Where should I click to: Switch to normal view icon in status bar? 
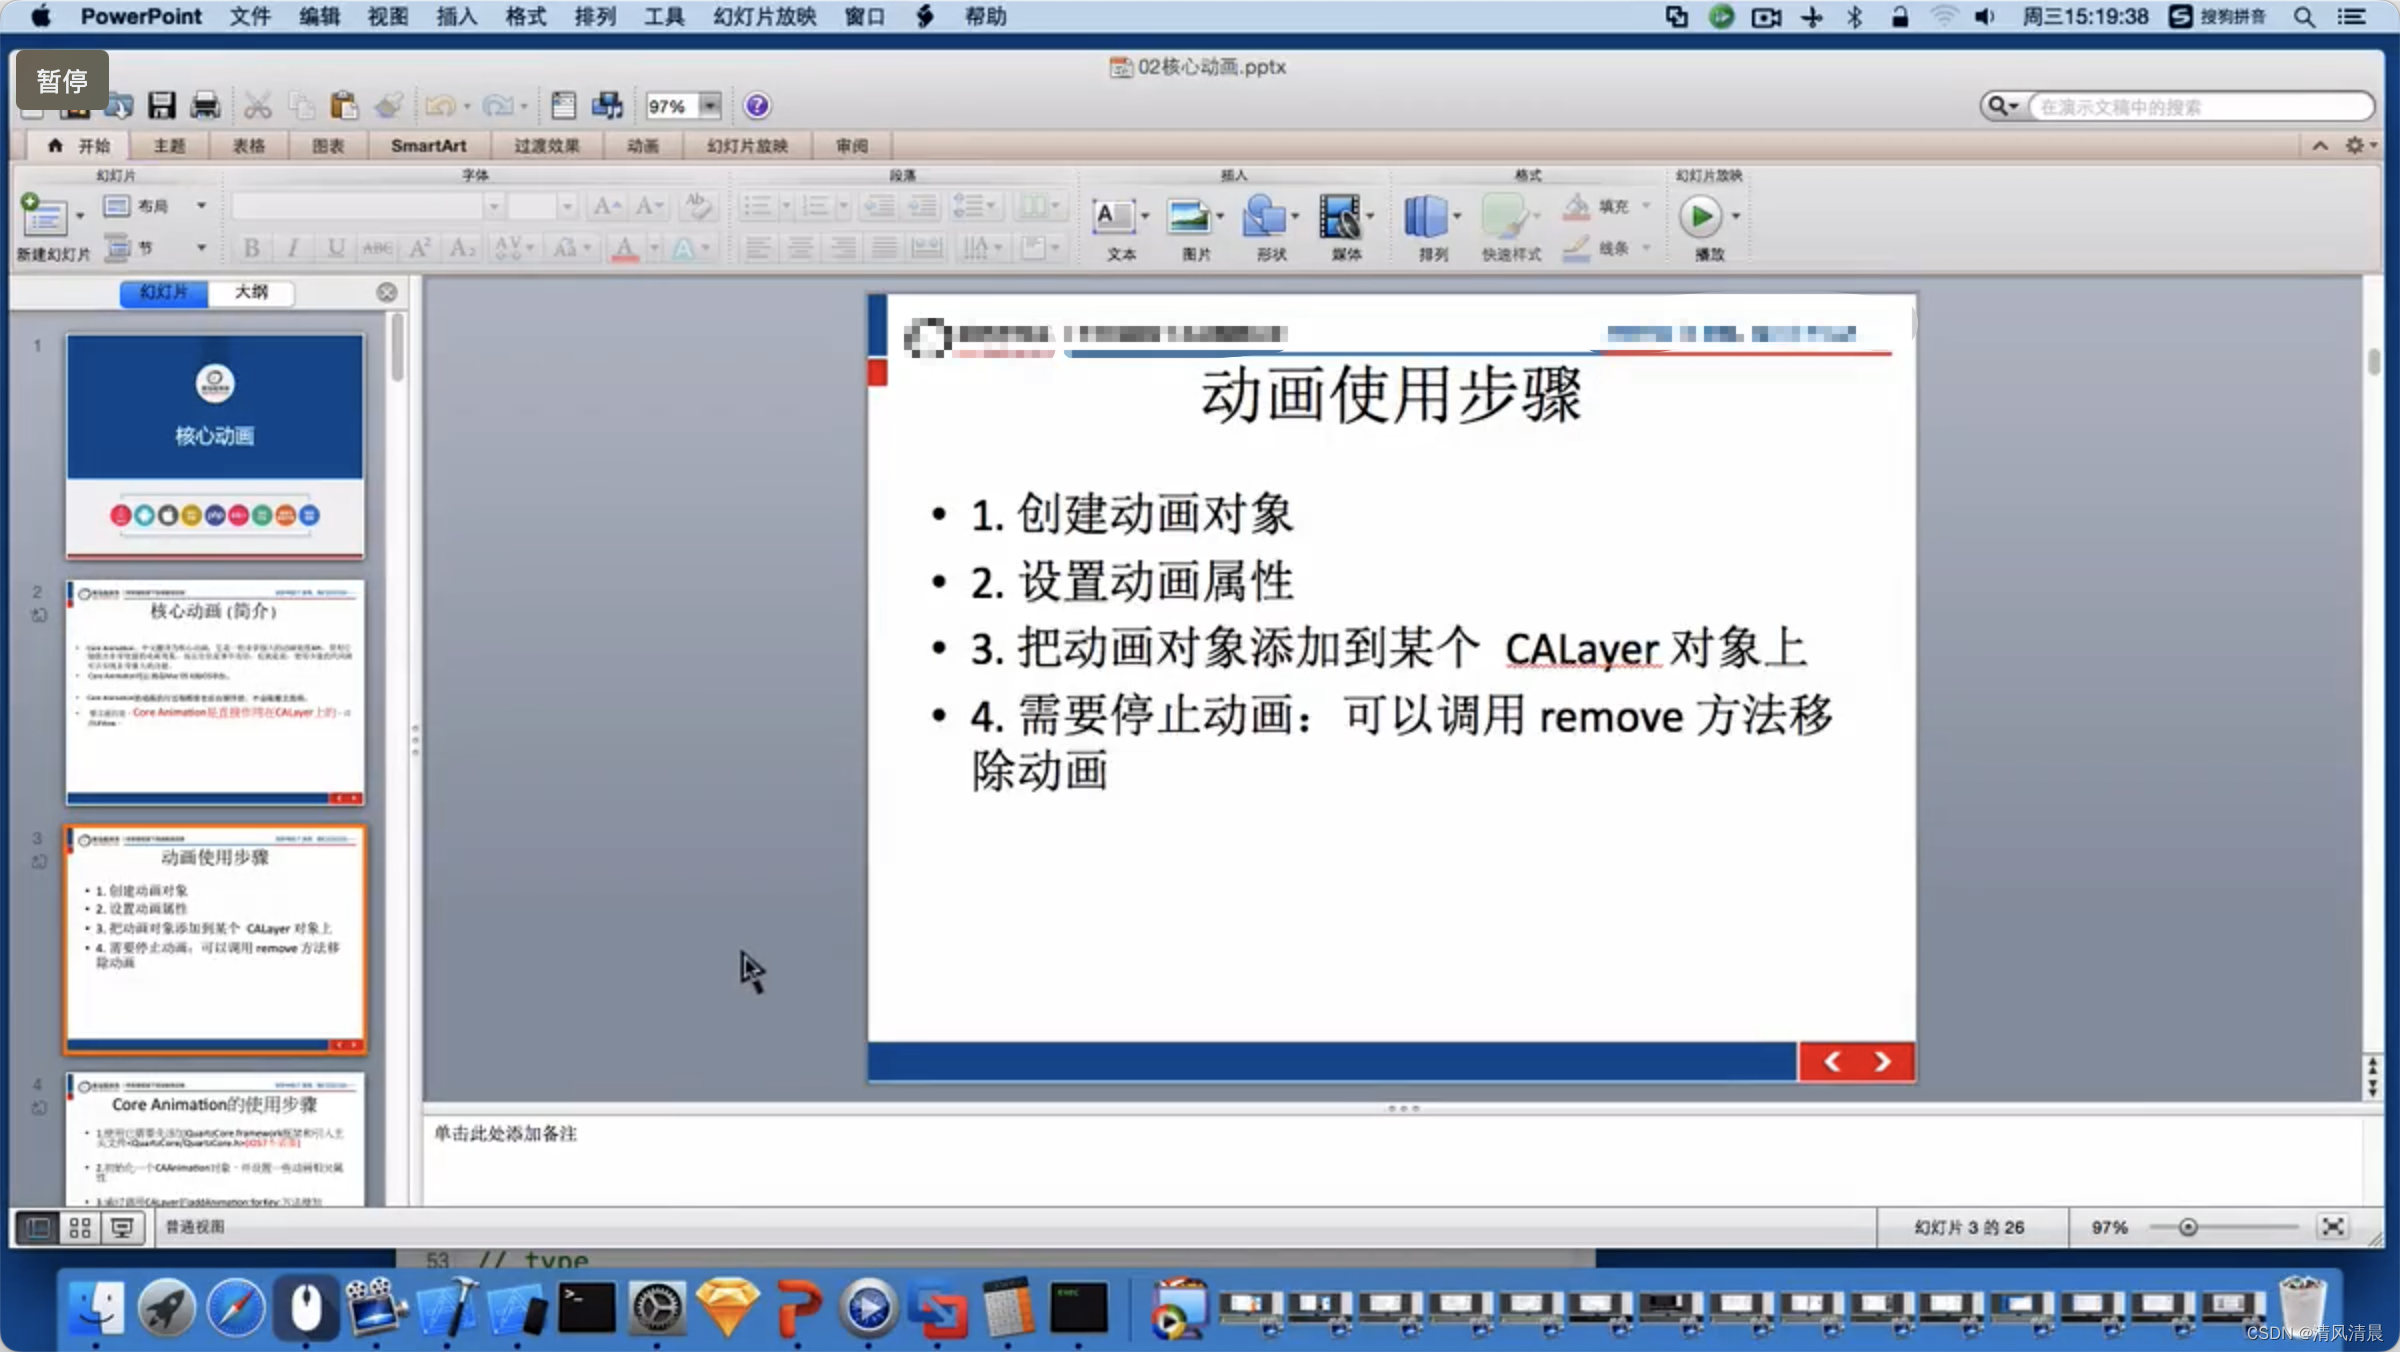click(38, 1227)
